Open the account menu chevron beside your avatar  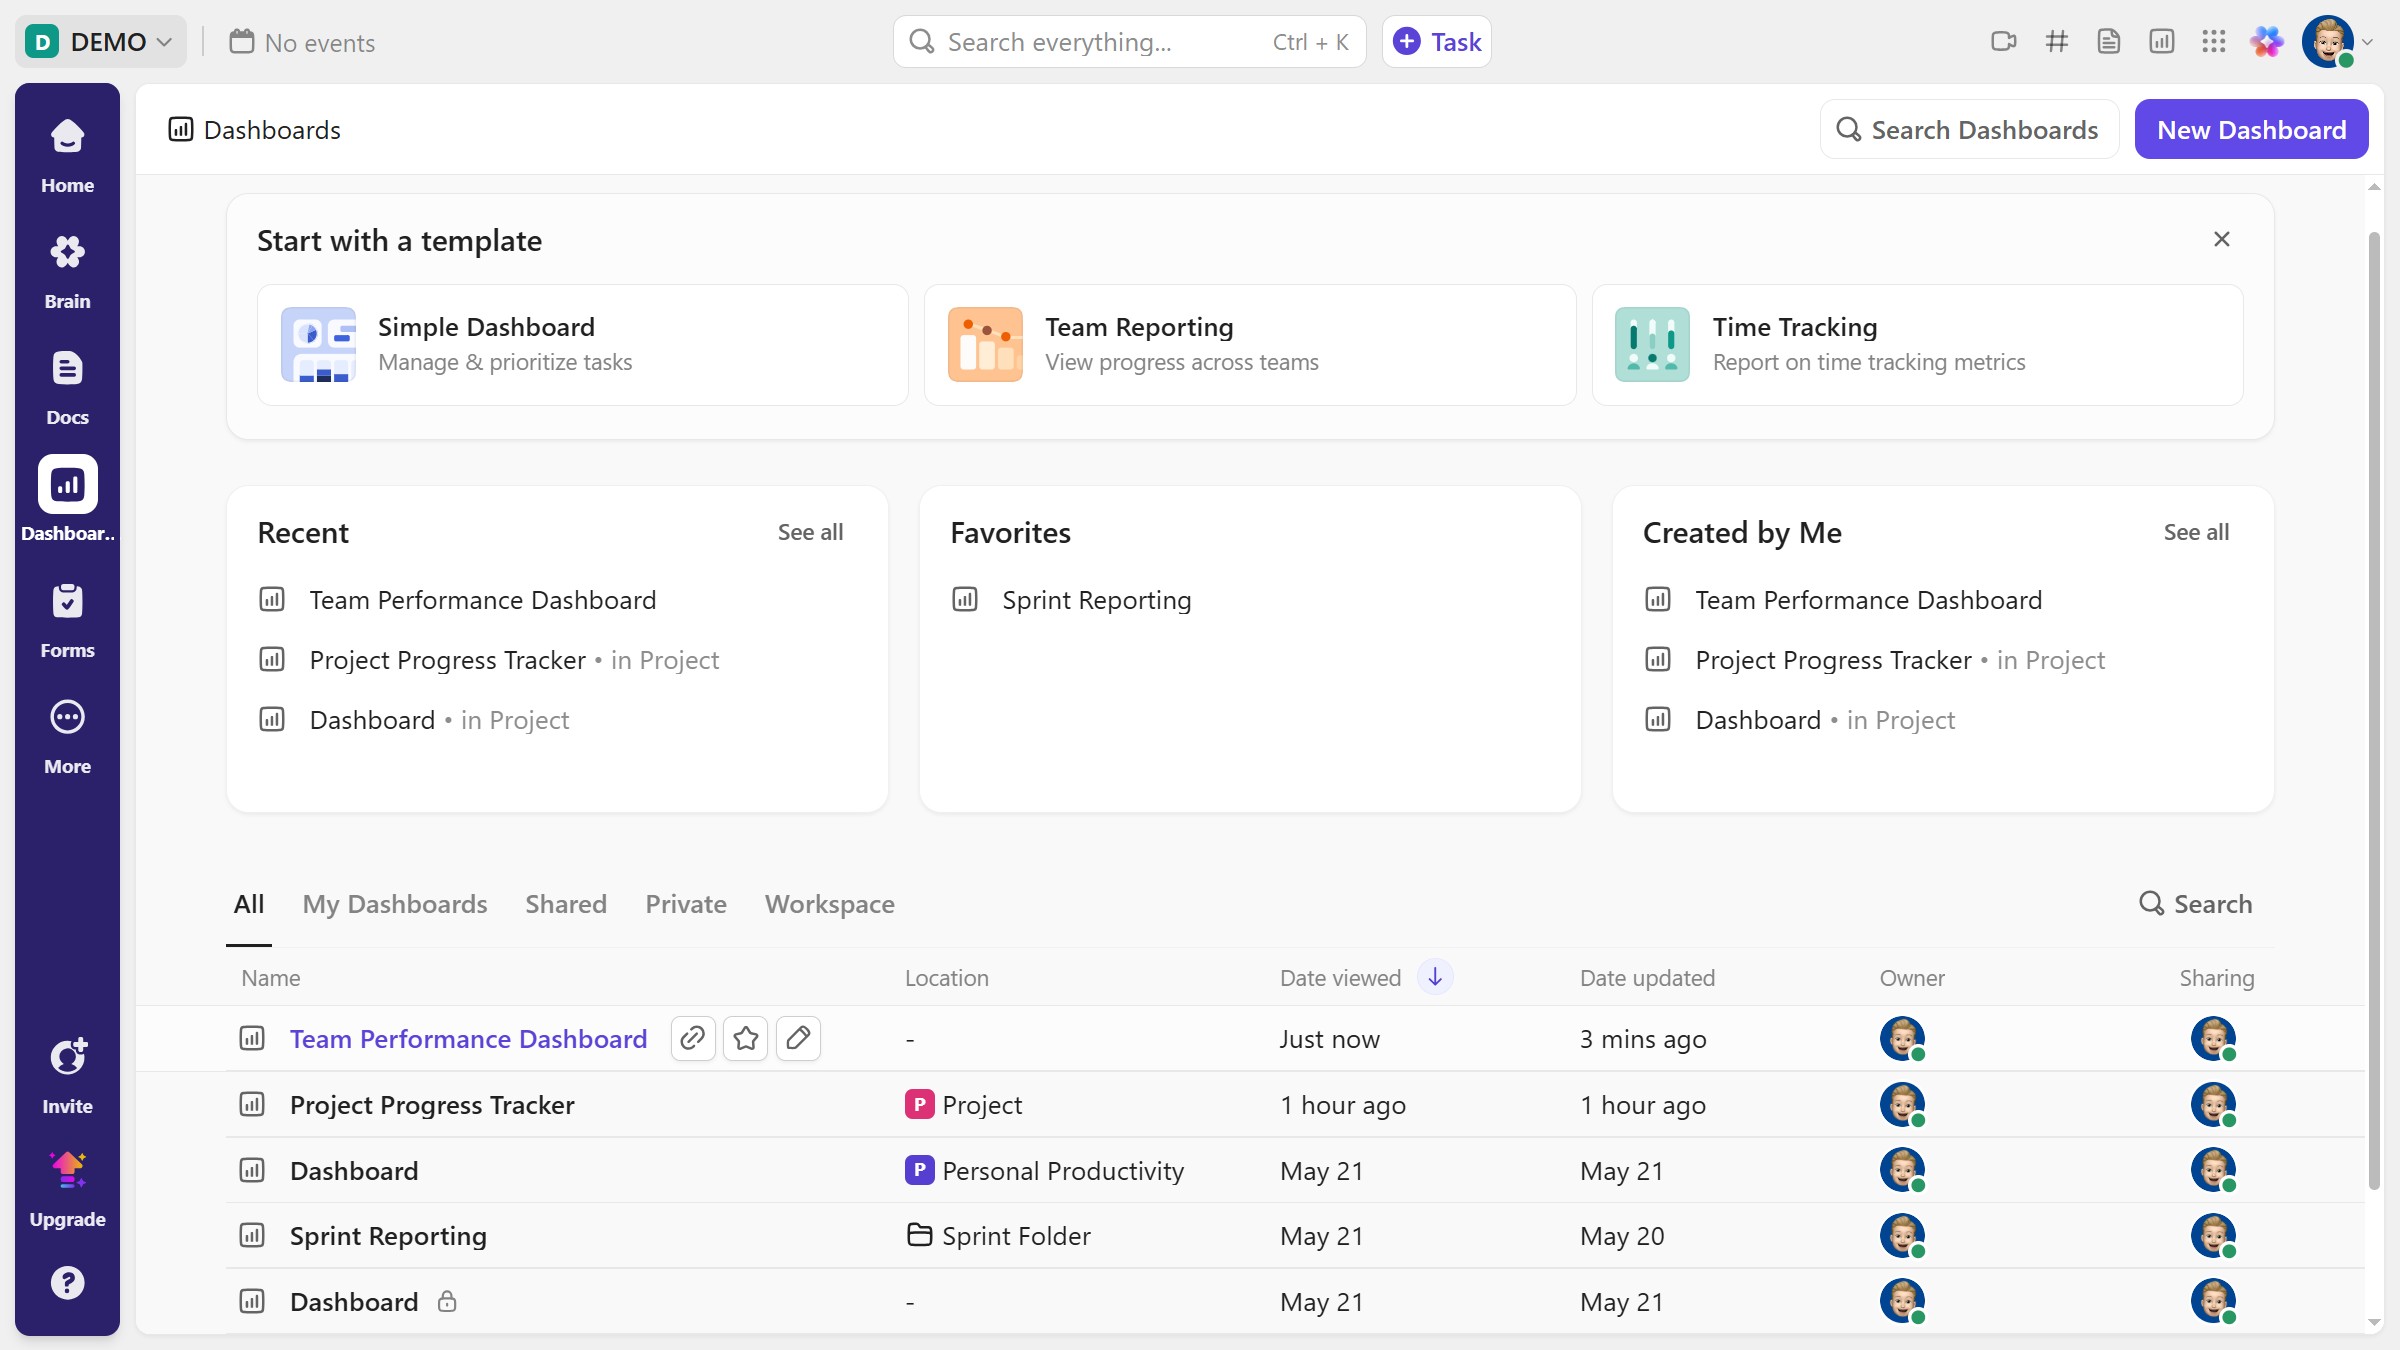(x=2368, y=41)
